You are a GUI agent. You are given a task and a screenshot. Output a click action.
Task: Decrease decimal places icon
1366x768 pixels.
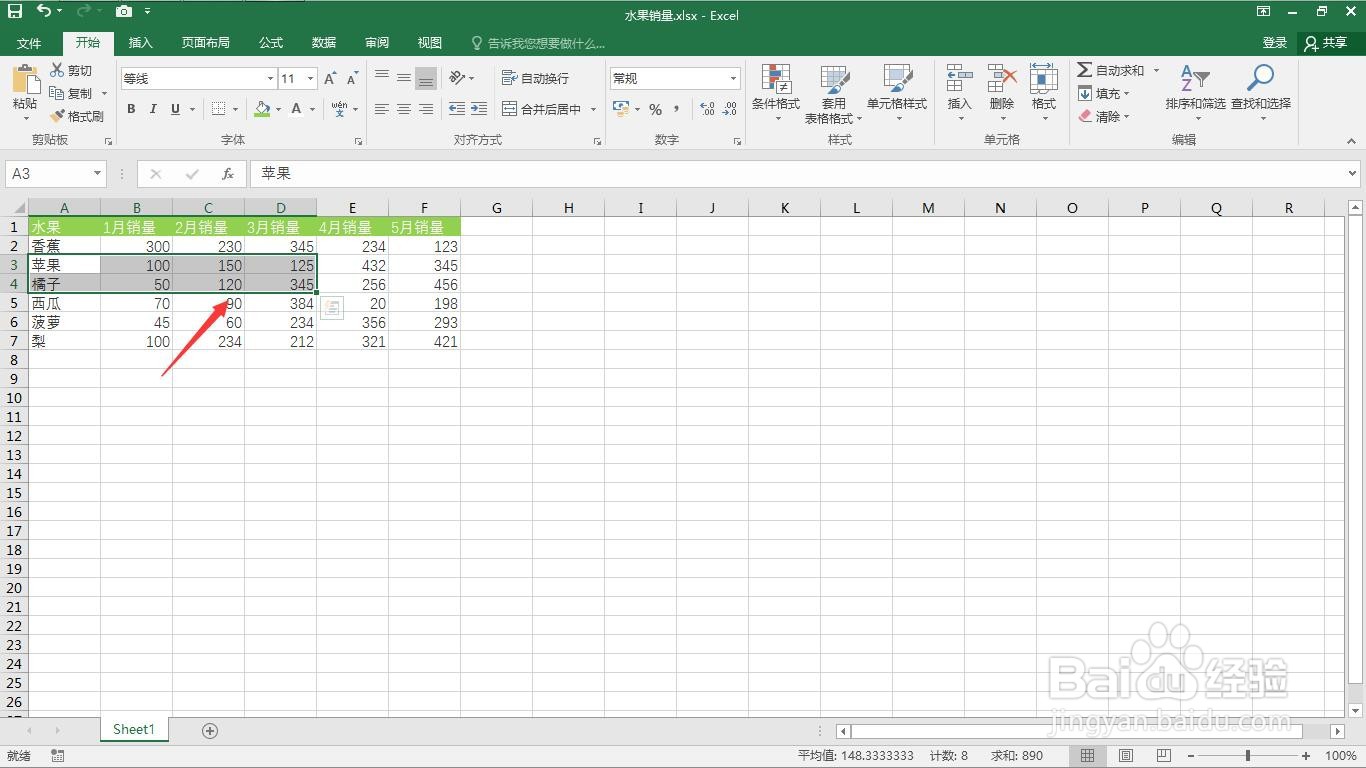click(731, 109)
